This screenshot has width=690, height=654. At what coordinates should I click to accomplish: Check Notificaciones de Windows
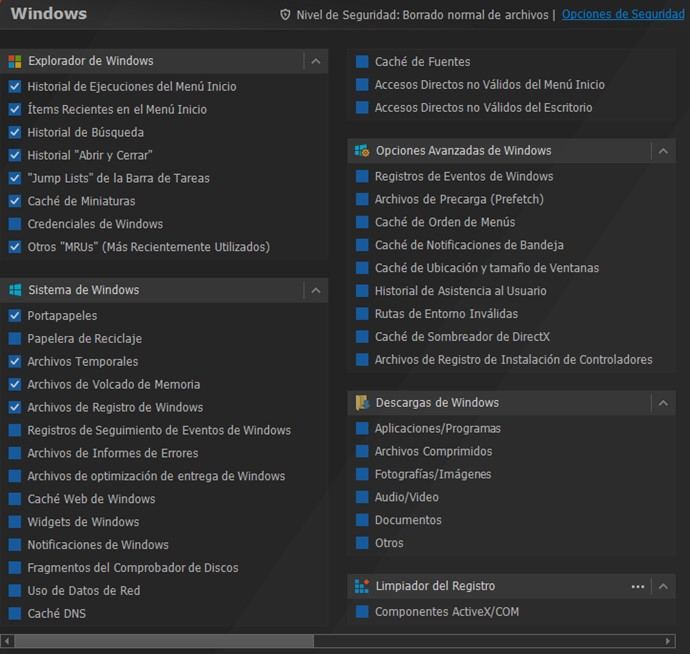tap(15, 544)
